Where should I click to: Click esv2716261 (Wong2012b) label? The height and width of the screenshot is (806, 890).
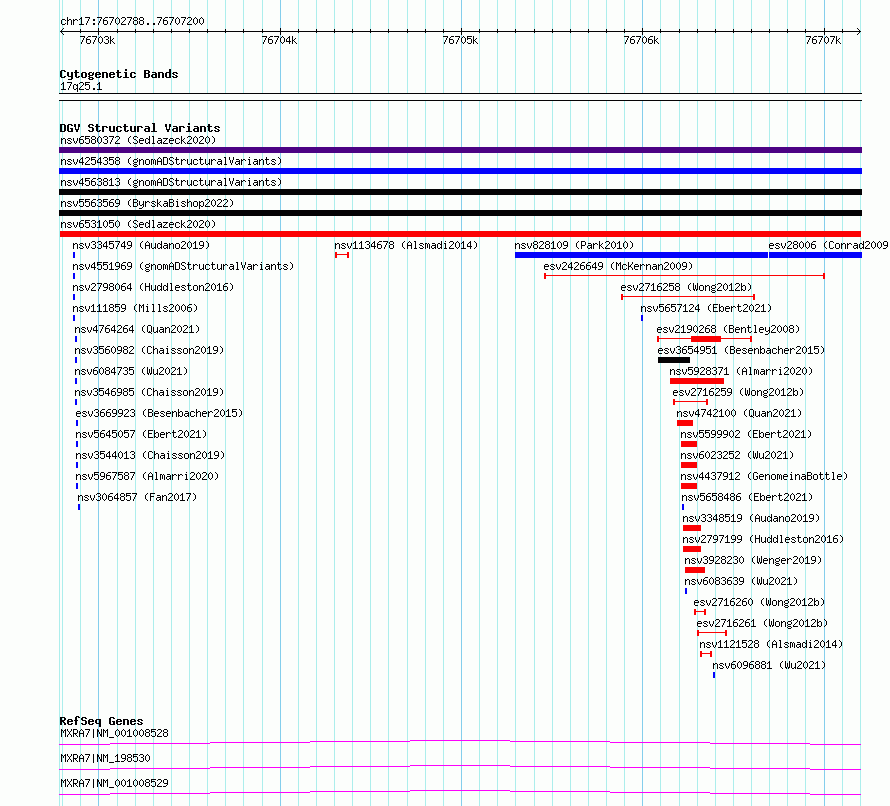tap(762, 623)
